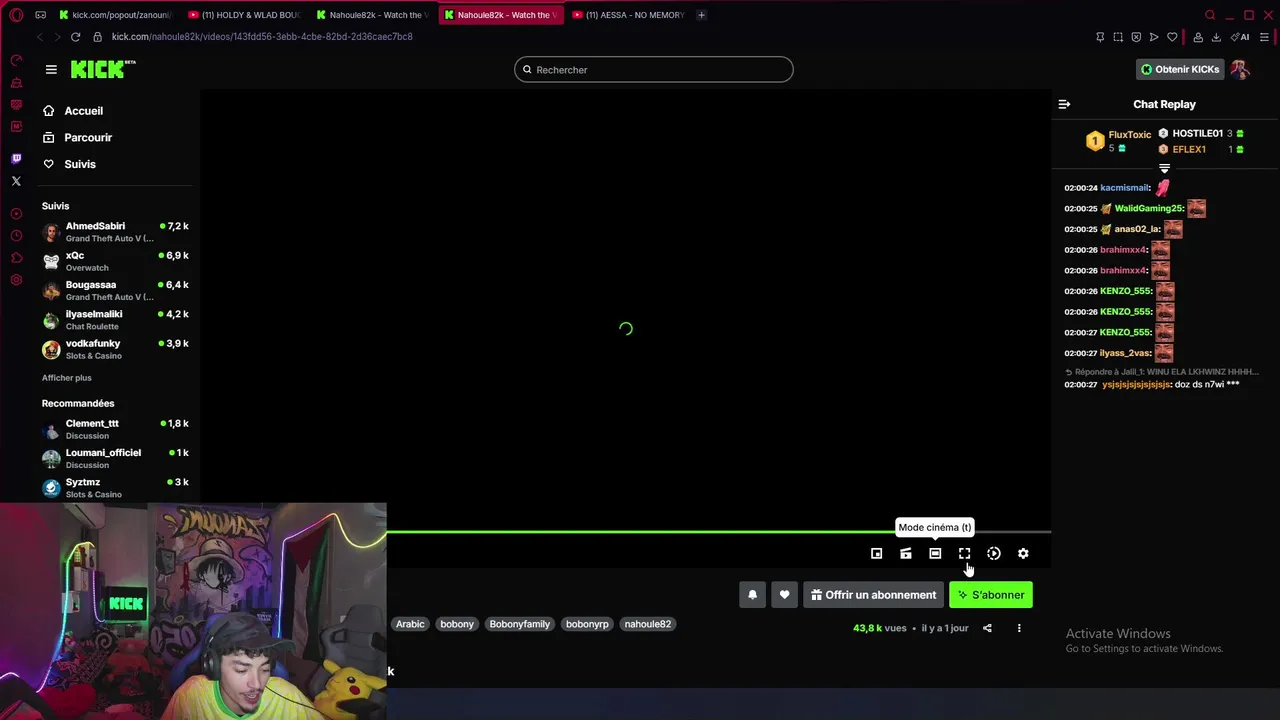Enable picture-in-picture mini player
1280x720 pixels.
pos(876,553)
